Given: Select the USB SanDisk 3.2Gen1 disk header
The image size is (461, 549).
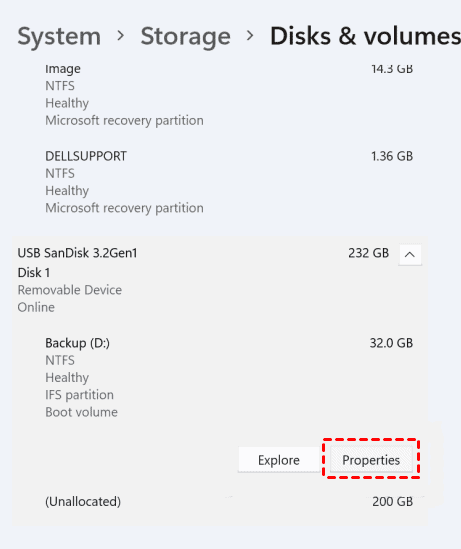Looking at the screenshot, I should coord(221,280).
